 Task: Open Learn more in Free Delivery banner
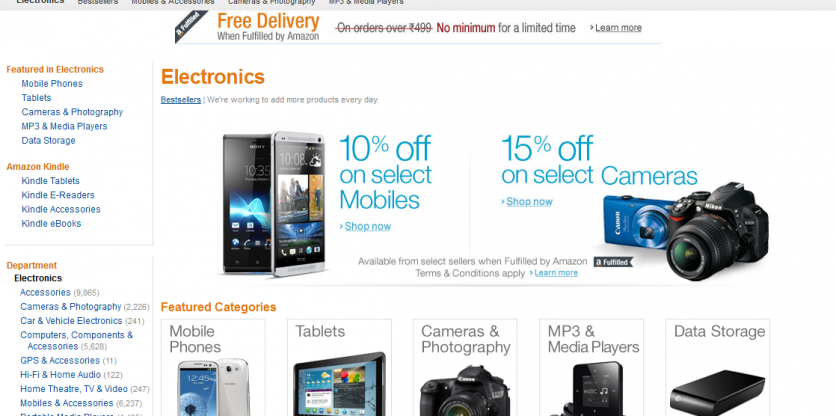(618, 28)
